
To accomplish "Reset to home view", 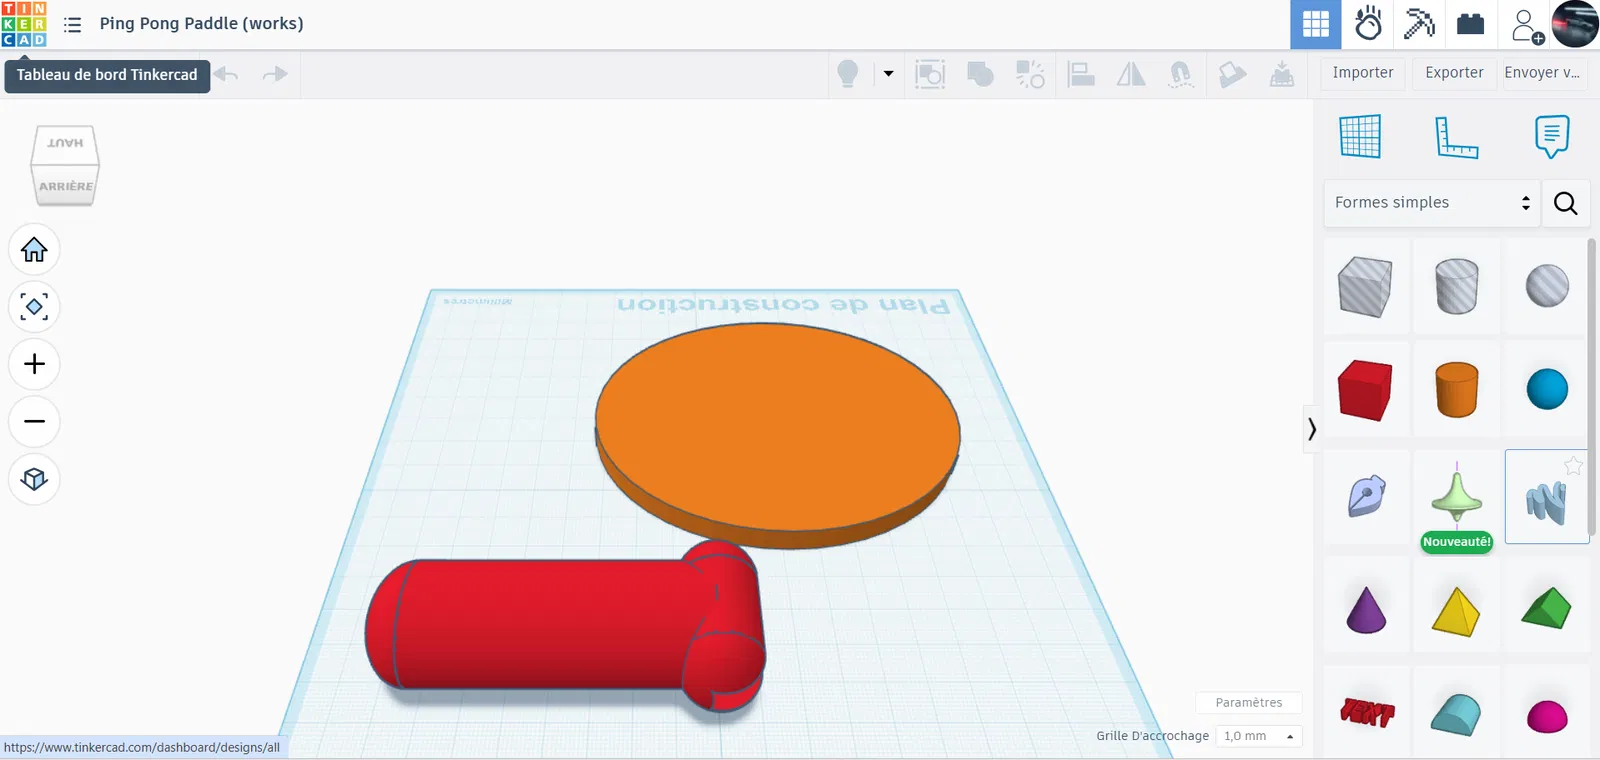I will pos(34,249).
